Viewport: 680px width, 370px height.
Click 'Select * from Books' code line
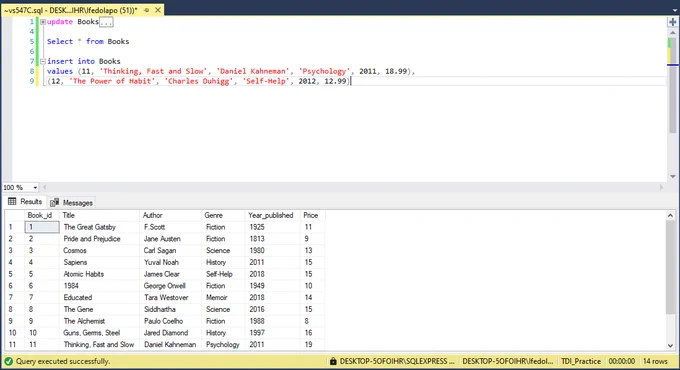click(88, 41)
